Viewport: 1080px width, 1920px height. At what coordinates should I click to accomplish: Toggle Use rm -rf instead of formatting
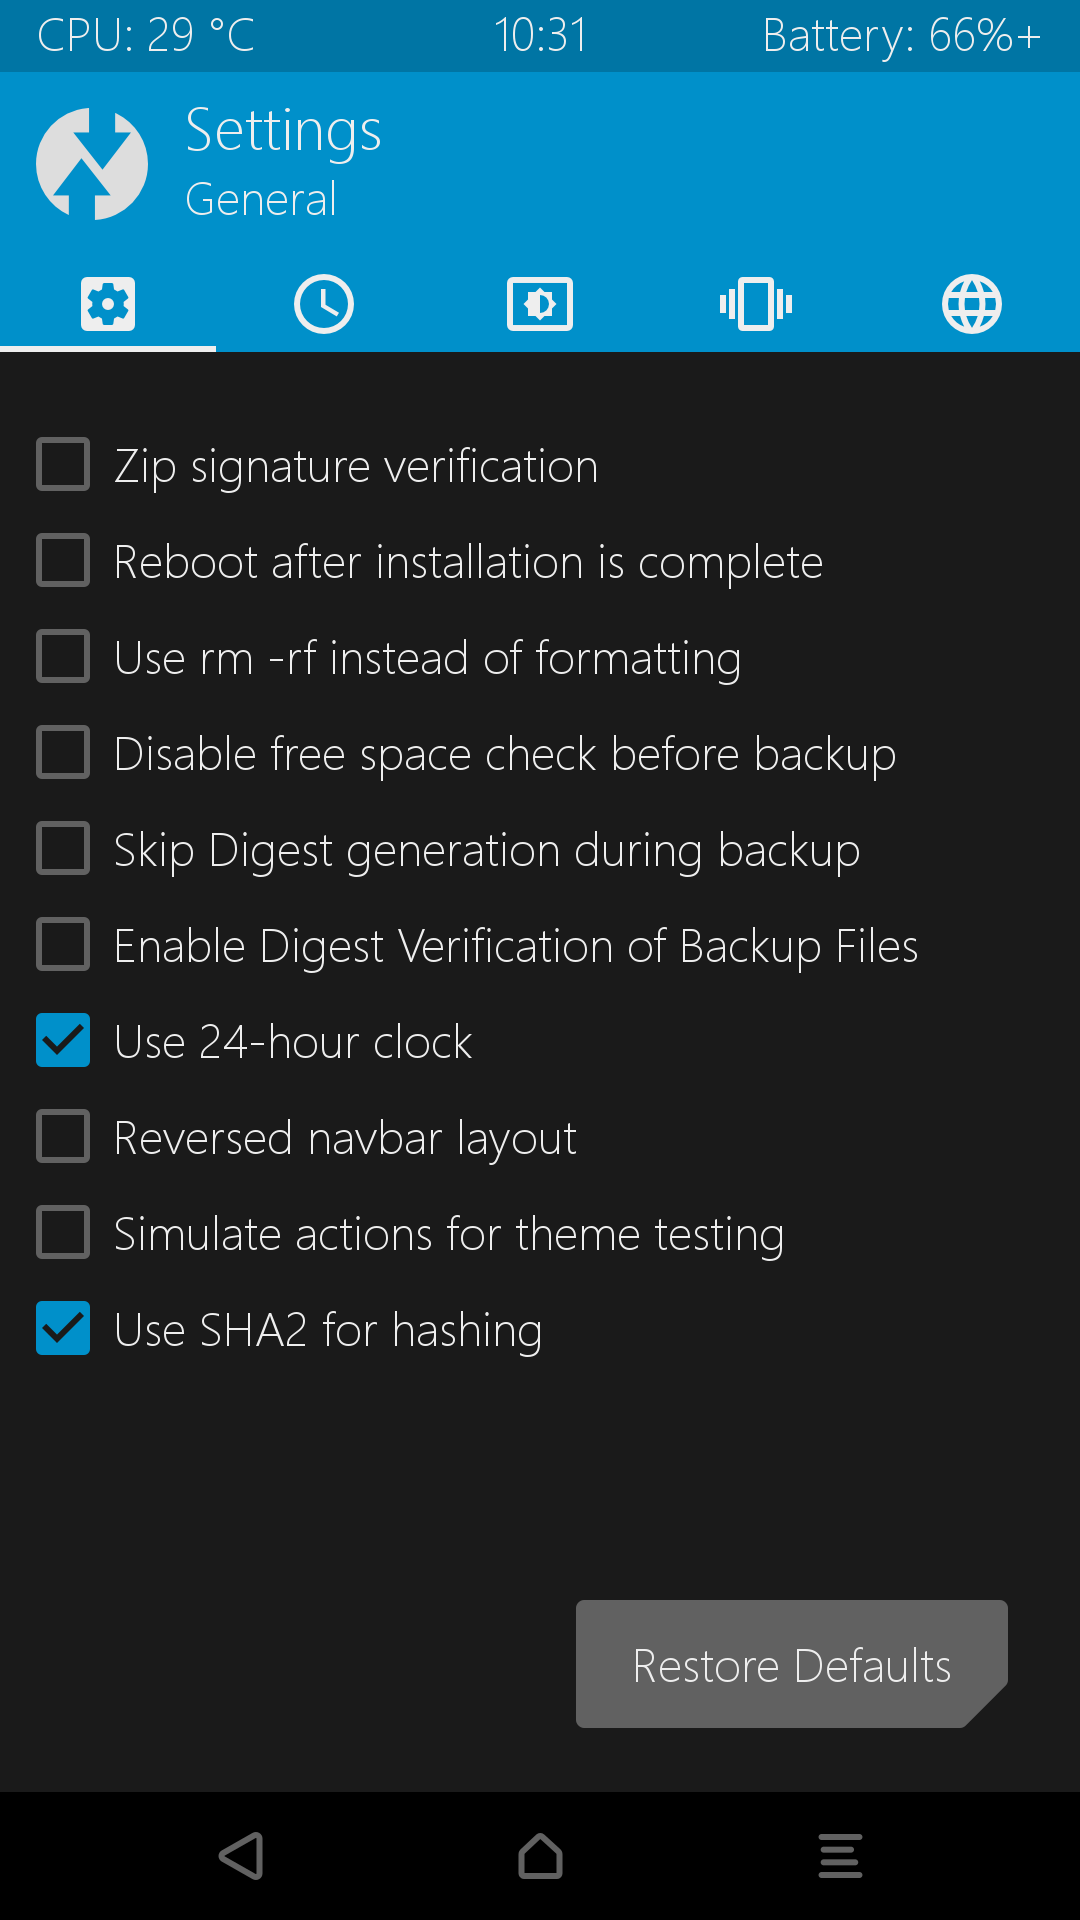click(63, 657)
